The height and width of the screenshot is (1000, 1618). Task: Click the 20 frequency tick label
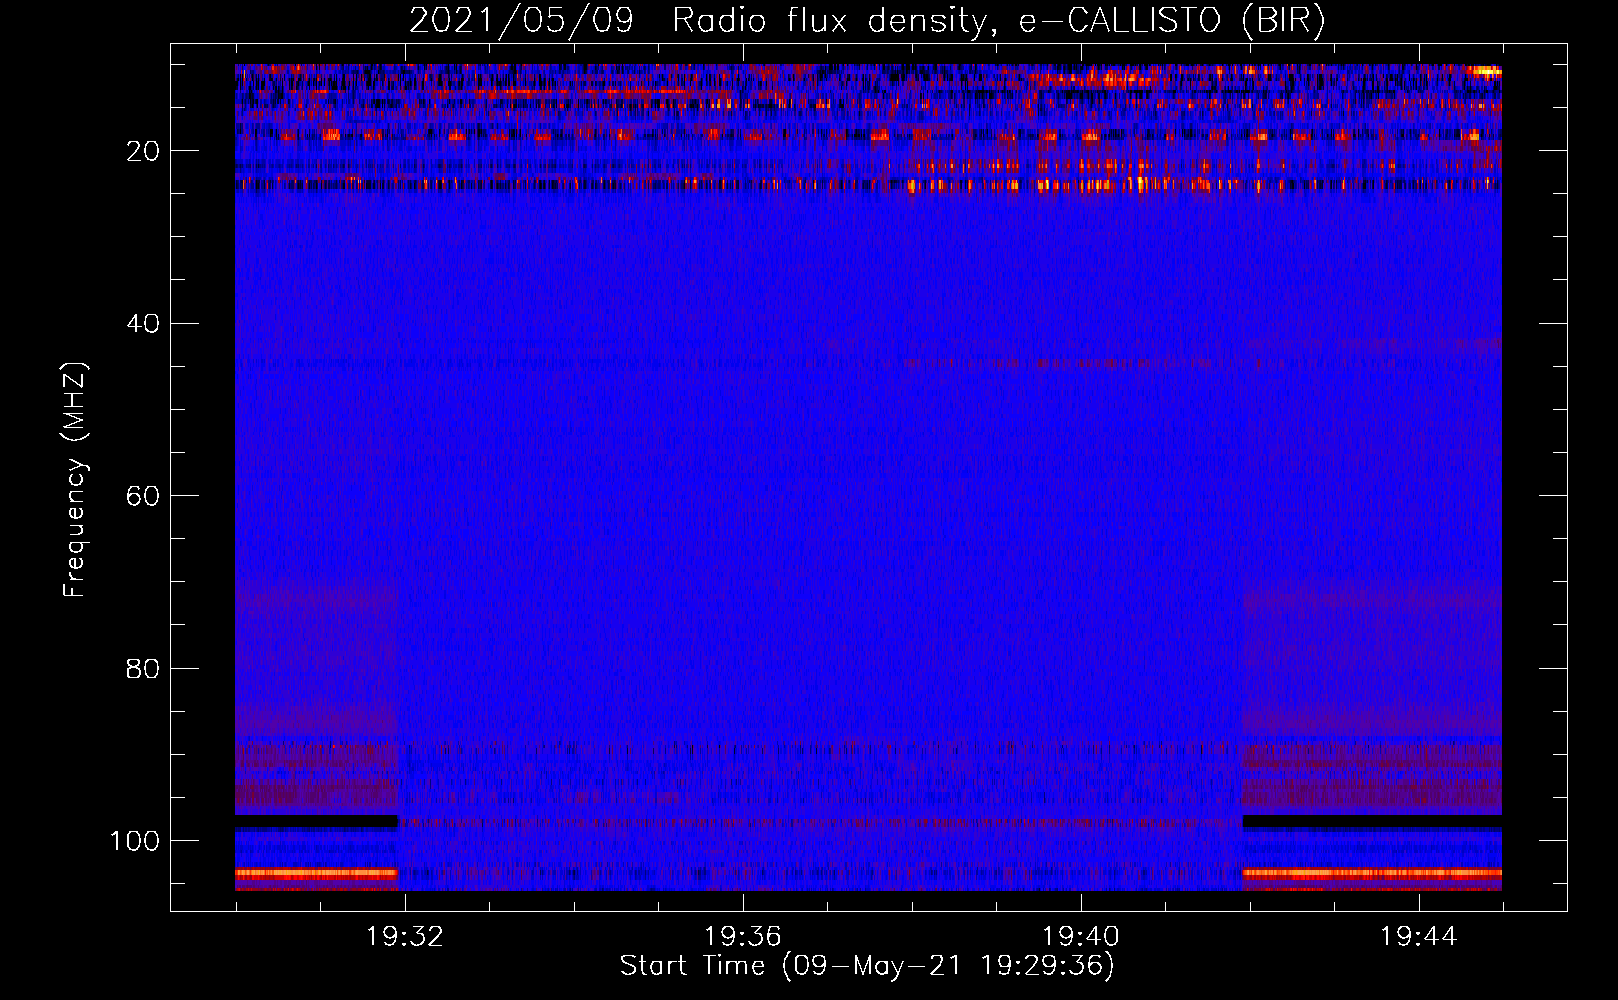143,151
